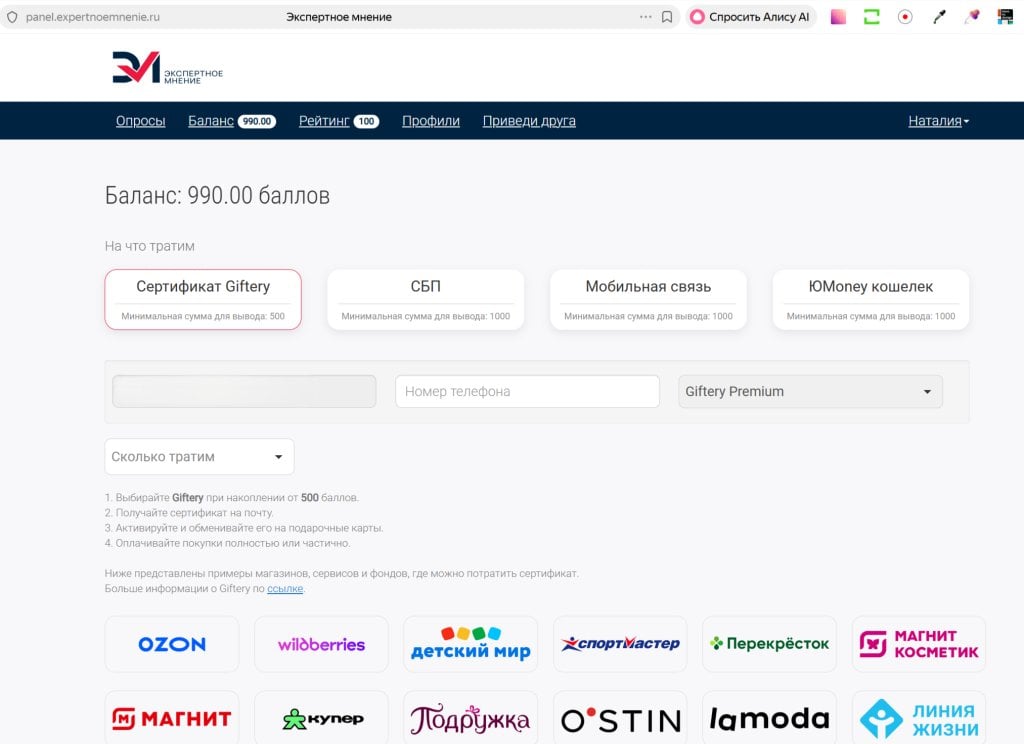The height and width of the screenshot is (744, 1024).
Task: Pick the ЮMoney кошелек payout option
Action: (x=871, y=299)
